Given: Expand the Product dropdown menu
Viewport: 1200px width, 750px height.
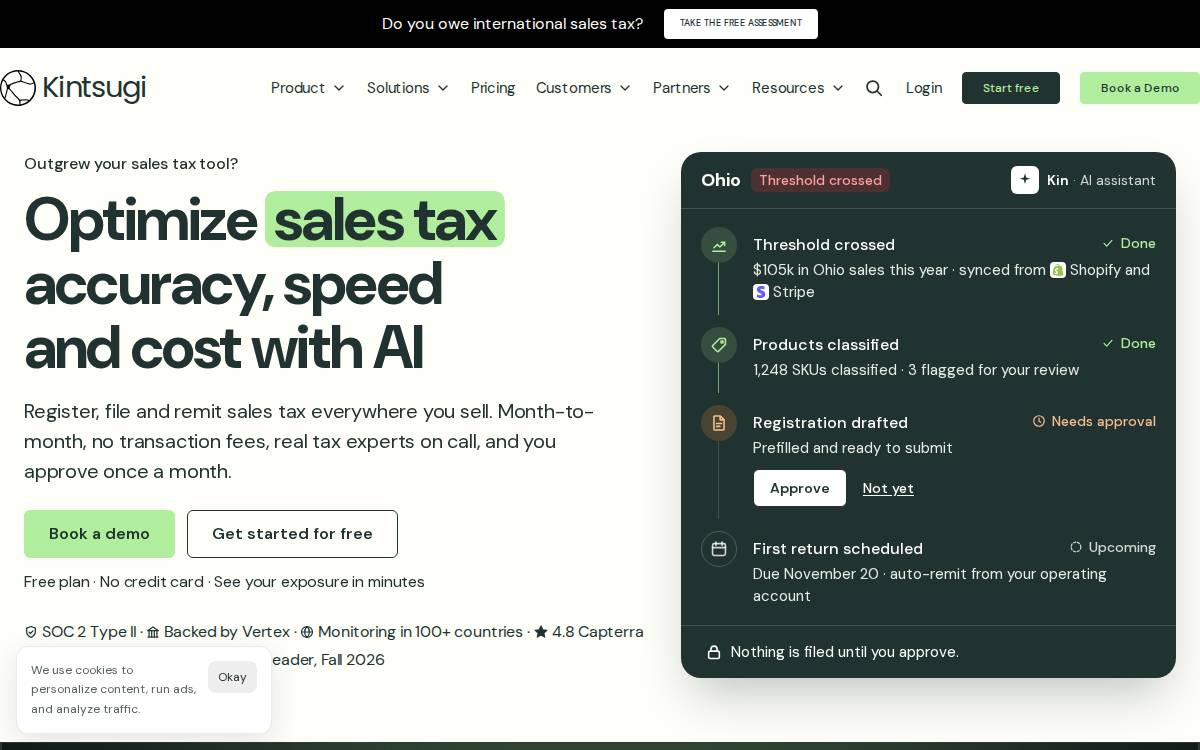Looking at the screenshot, I should (308, 88).
